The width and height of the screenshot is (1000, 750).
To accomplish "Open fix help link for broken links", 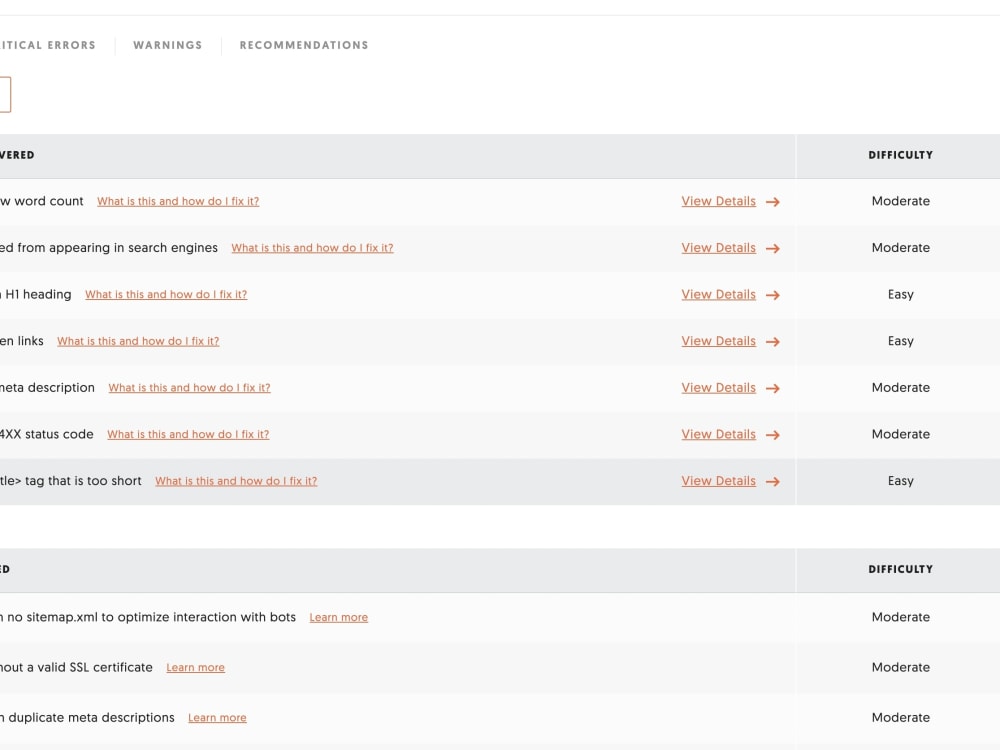I will tap(138, 341).
